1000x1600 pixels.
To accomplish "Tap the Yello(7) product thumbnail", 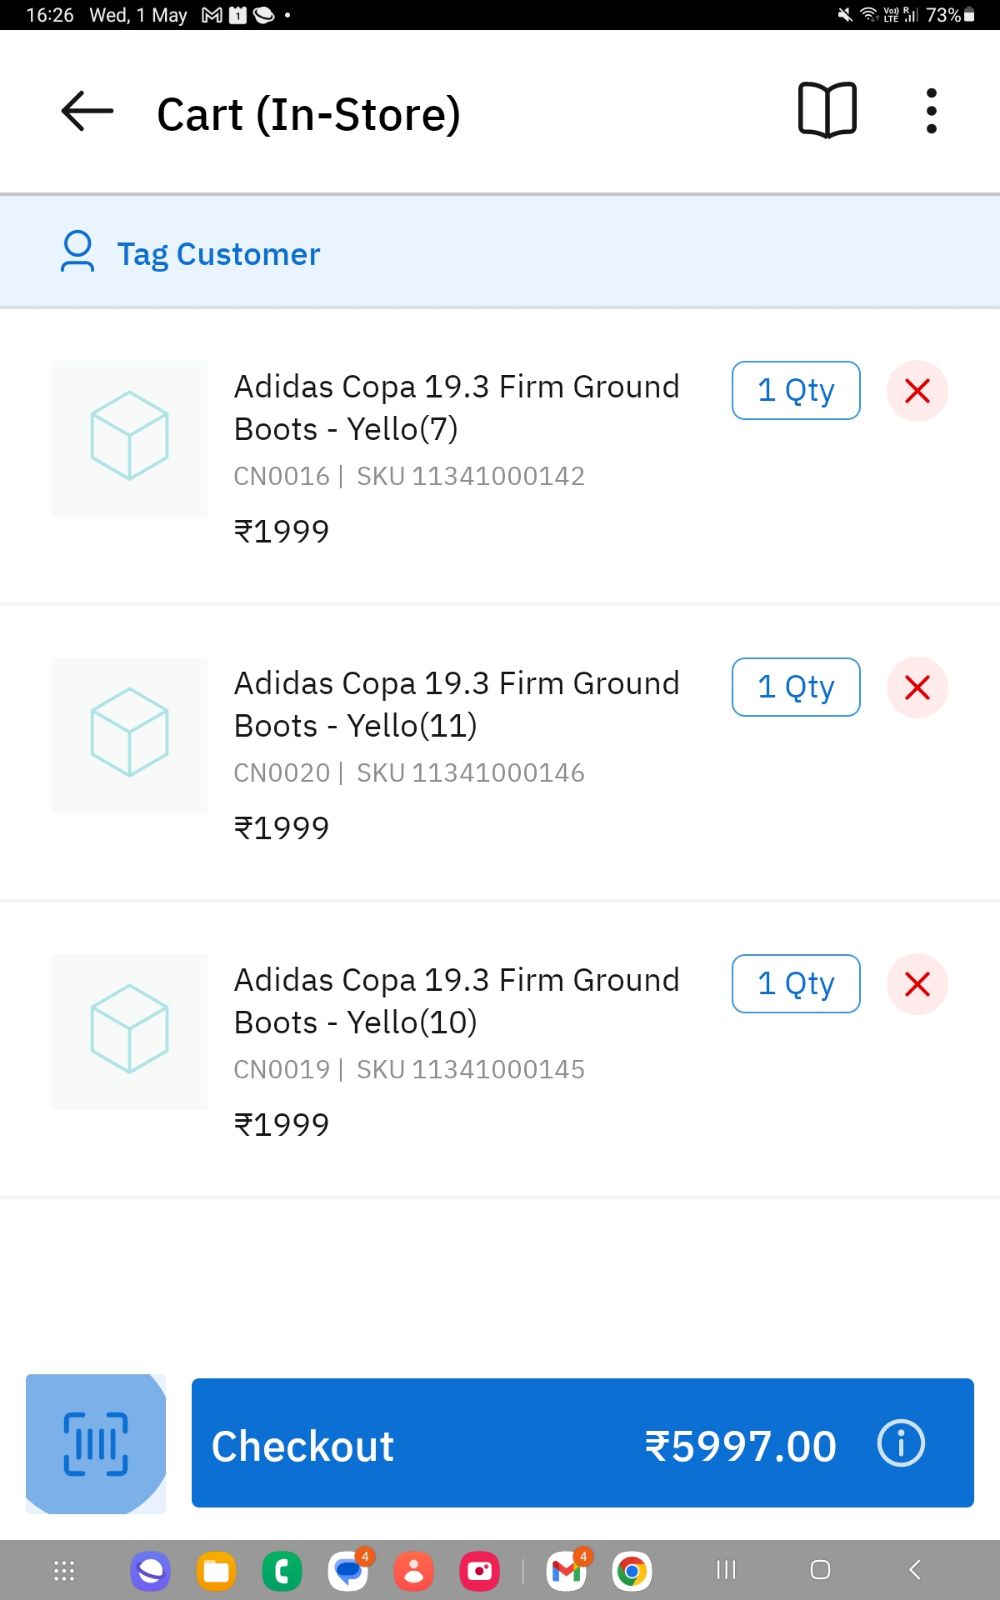I will point(130,439).
